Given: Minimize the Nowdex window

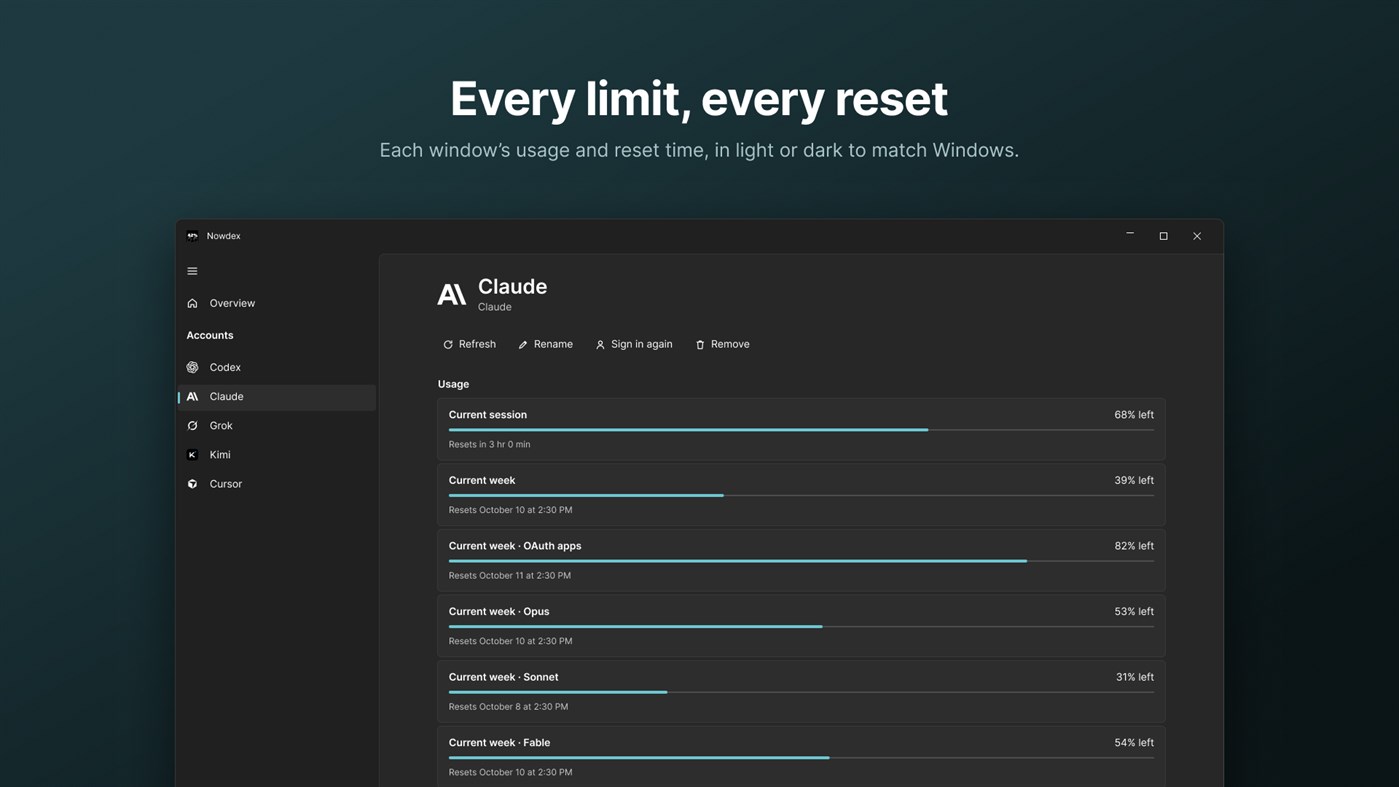Looking at the screenshot, I should coord(1130,236).
